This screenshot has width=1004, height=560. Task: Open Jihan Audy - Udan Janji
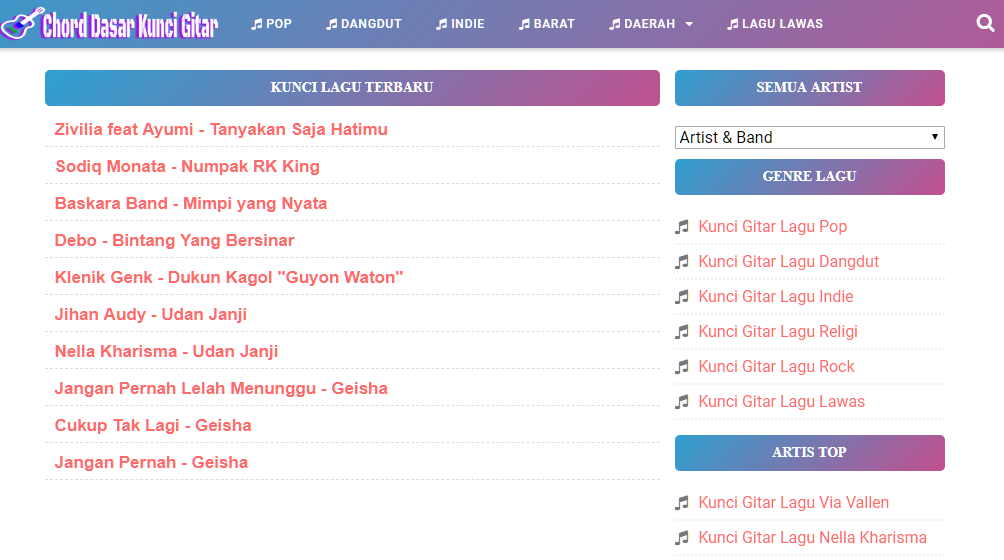pos(150,315)
